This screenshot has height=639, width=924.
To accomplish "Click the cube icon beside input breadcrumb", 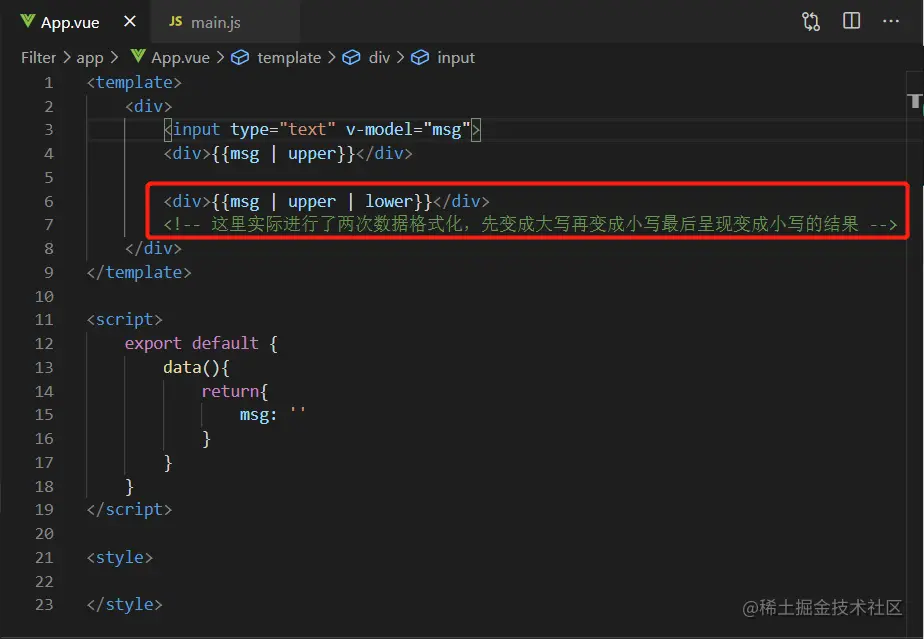I will pos(420,57).
